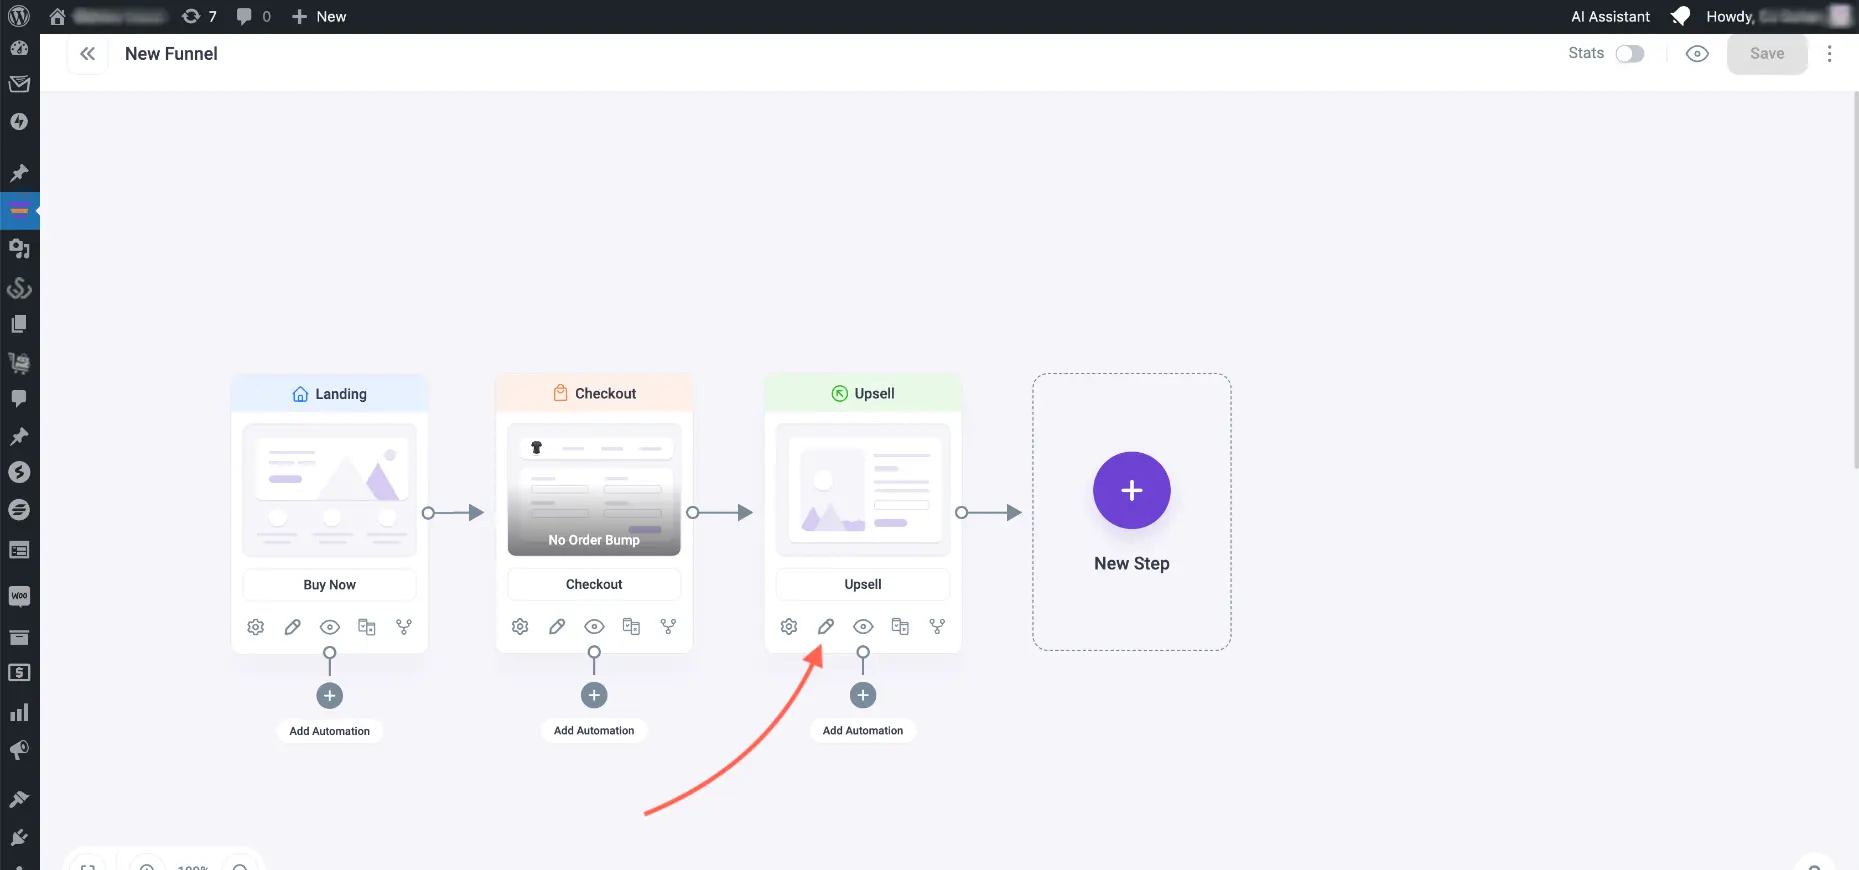Edit the Upsell step with pencil icon
This screenshot has height=870, width=1859.
point(826,626)
